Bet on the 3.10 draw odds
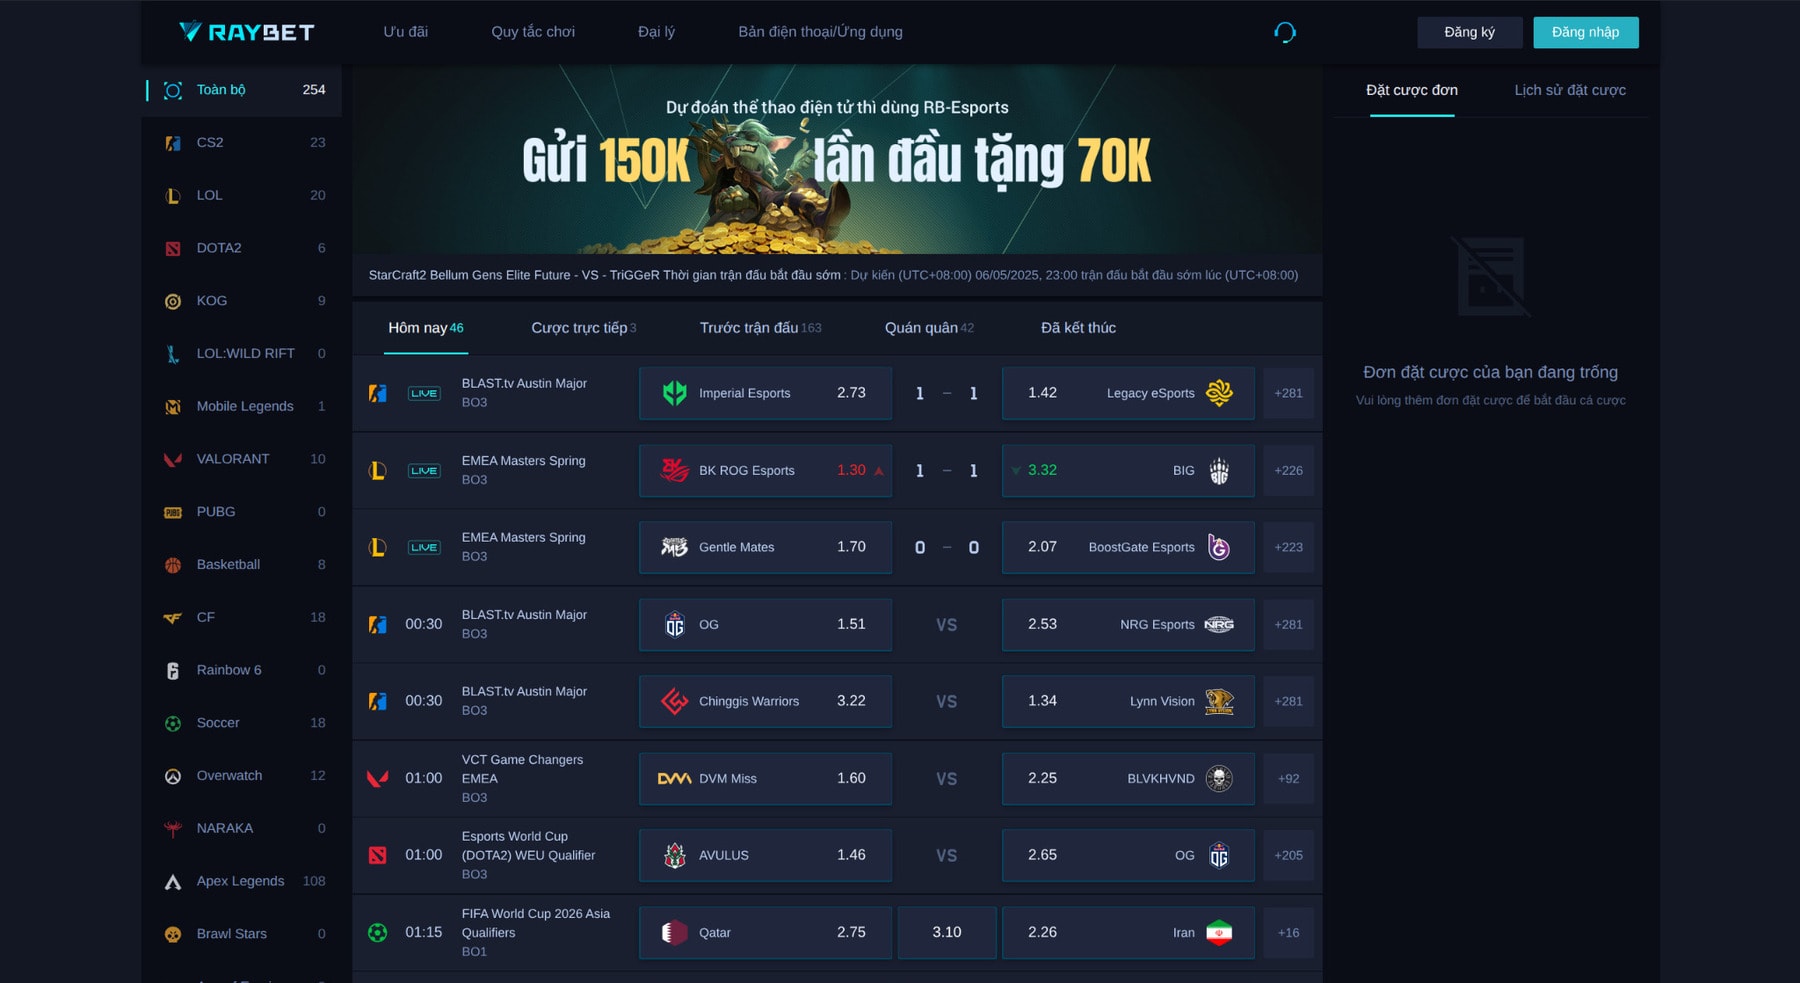The image size is (1800, 983). coord(947,932)
